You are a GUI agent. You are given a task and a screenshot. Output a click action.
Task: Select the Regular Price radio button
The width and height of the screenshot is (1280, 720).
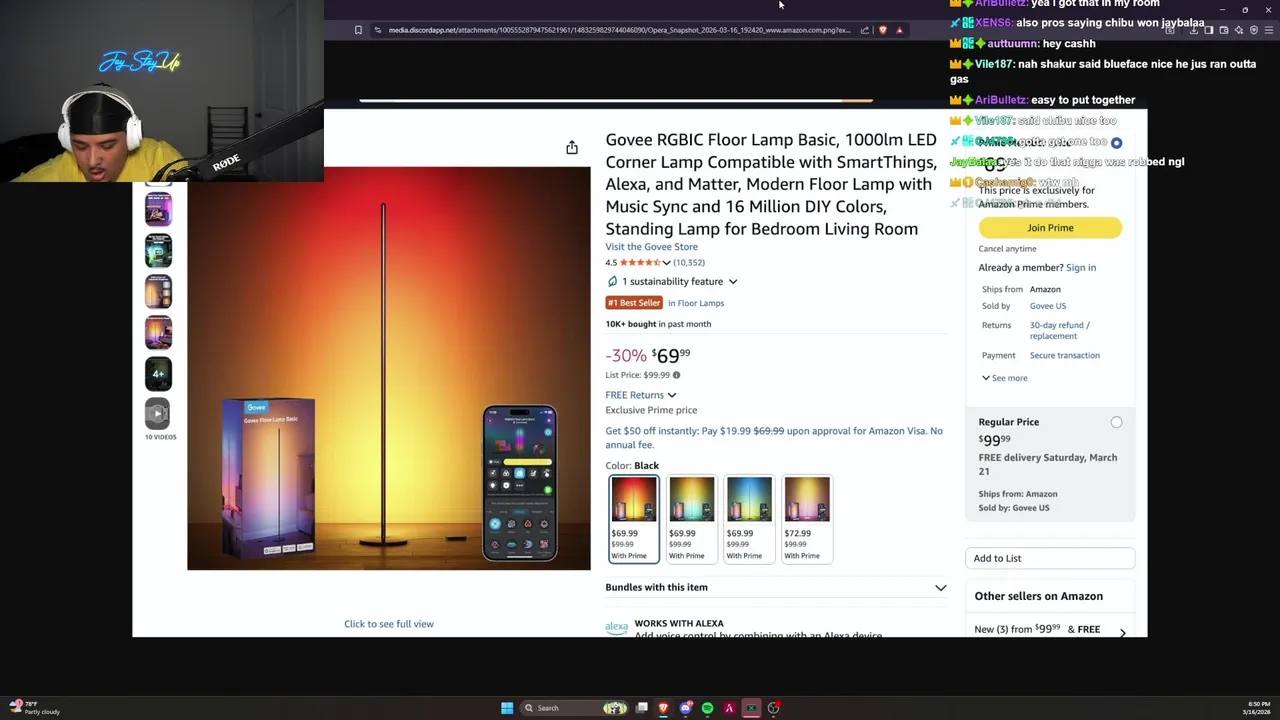point(1116,422)
